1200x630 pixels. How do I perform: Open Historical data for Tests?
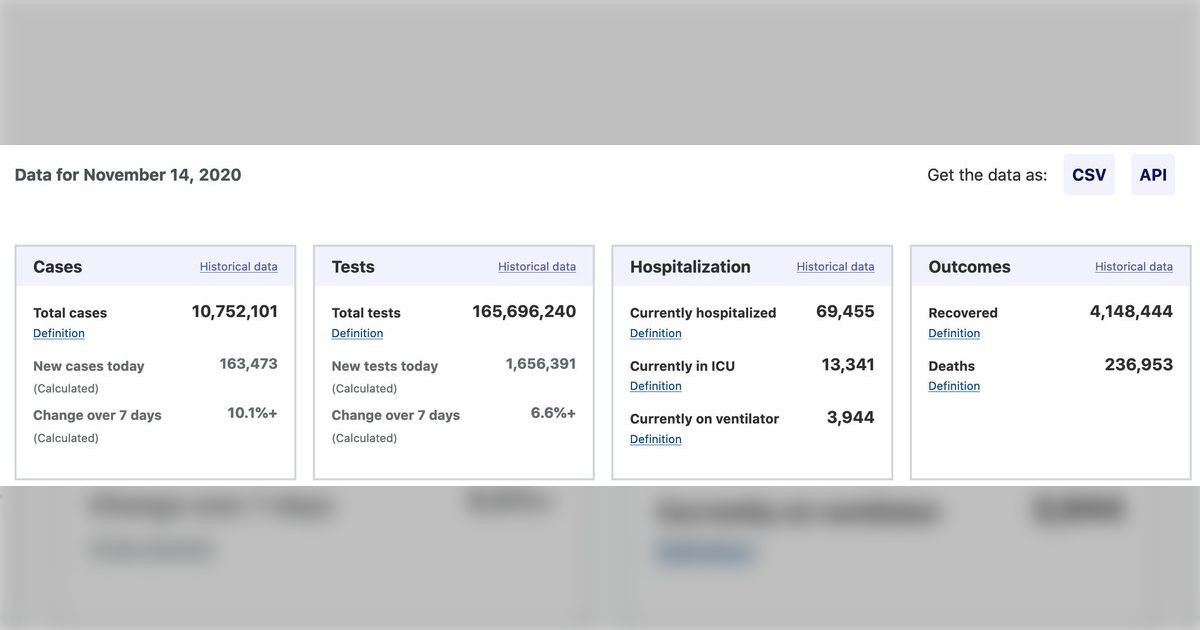[537, 267]
